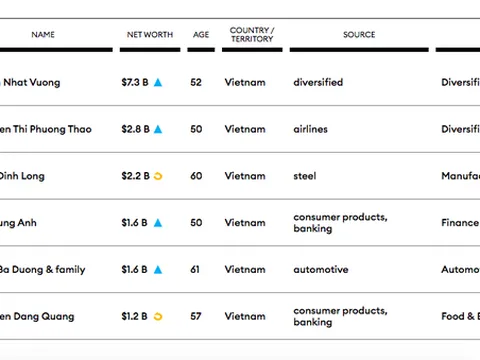The width and height of the screenshot is (480, 360).
Task: Open Thi Phuong Thao profile link
Action: click(x=46, y=129)
